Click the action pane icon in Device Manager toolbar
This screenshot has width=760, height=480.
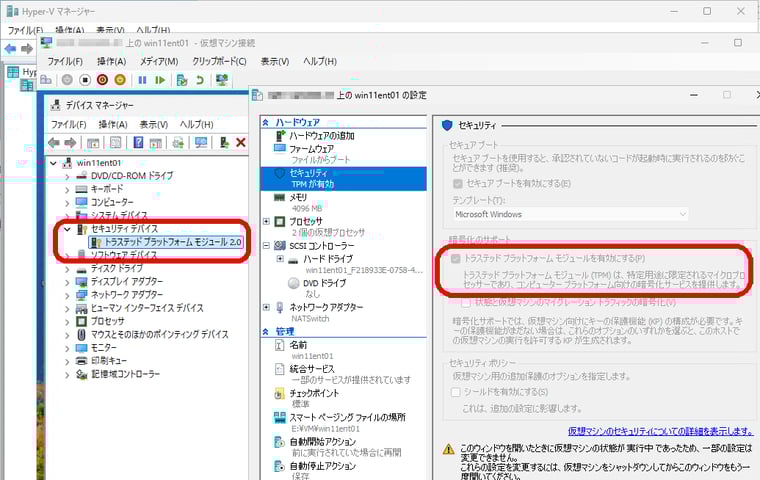(x=156, y=143)
